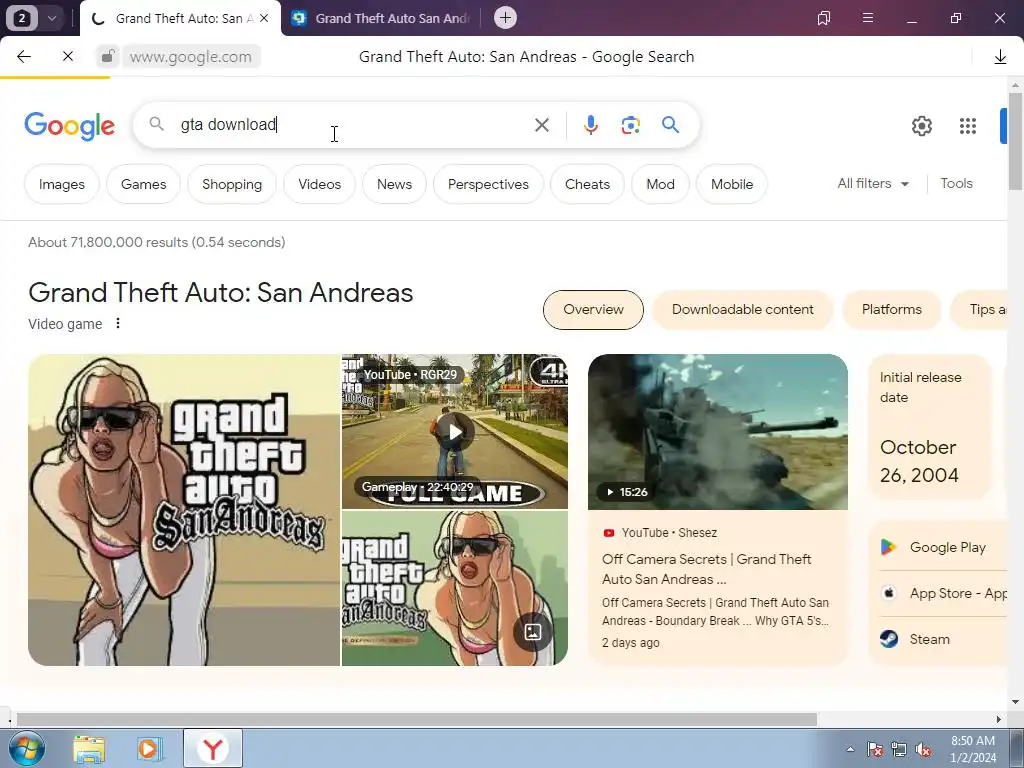The height and width of the screenshot is (768, 1024).
Task: Select the Images filter chip
Action: coord(62,184)
